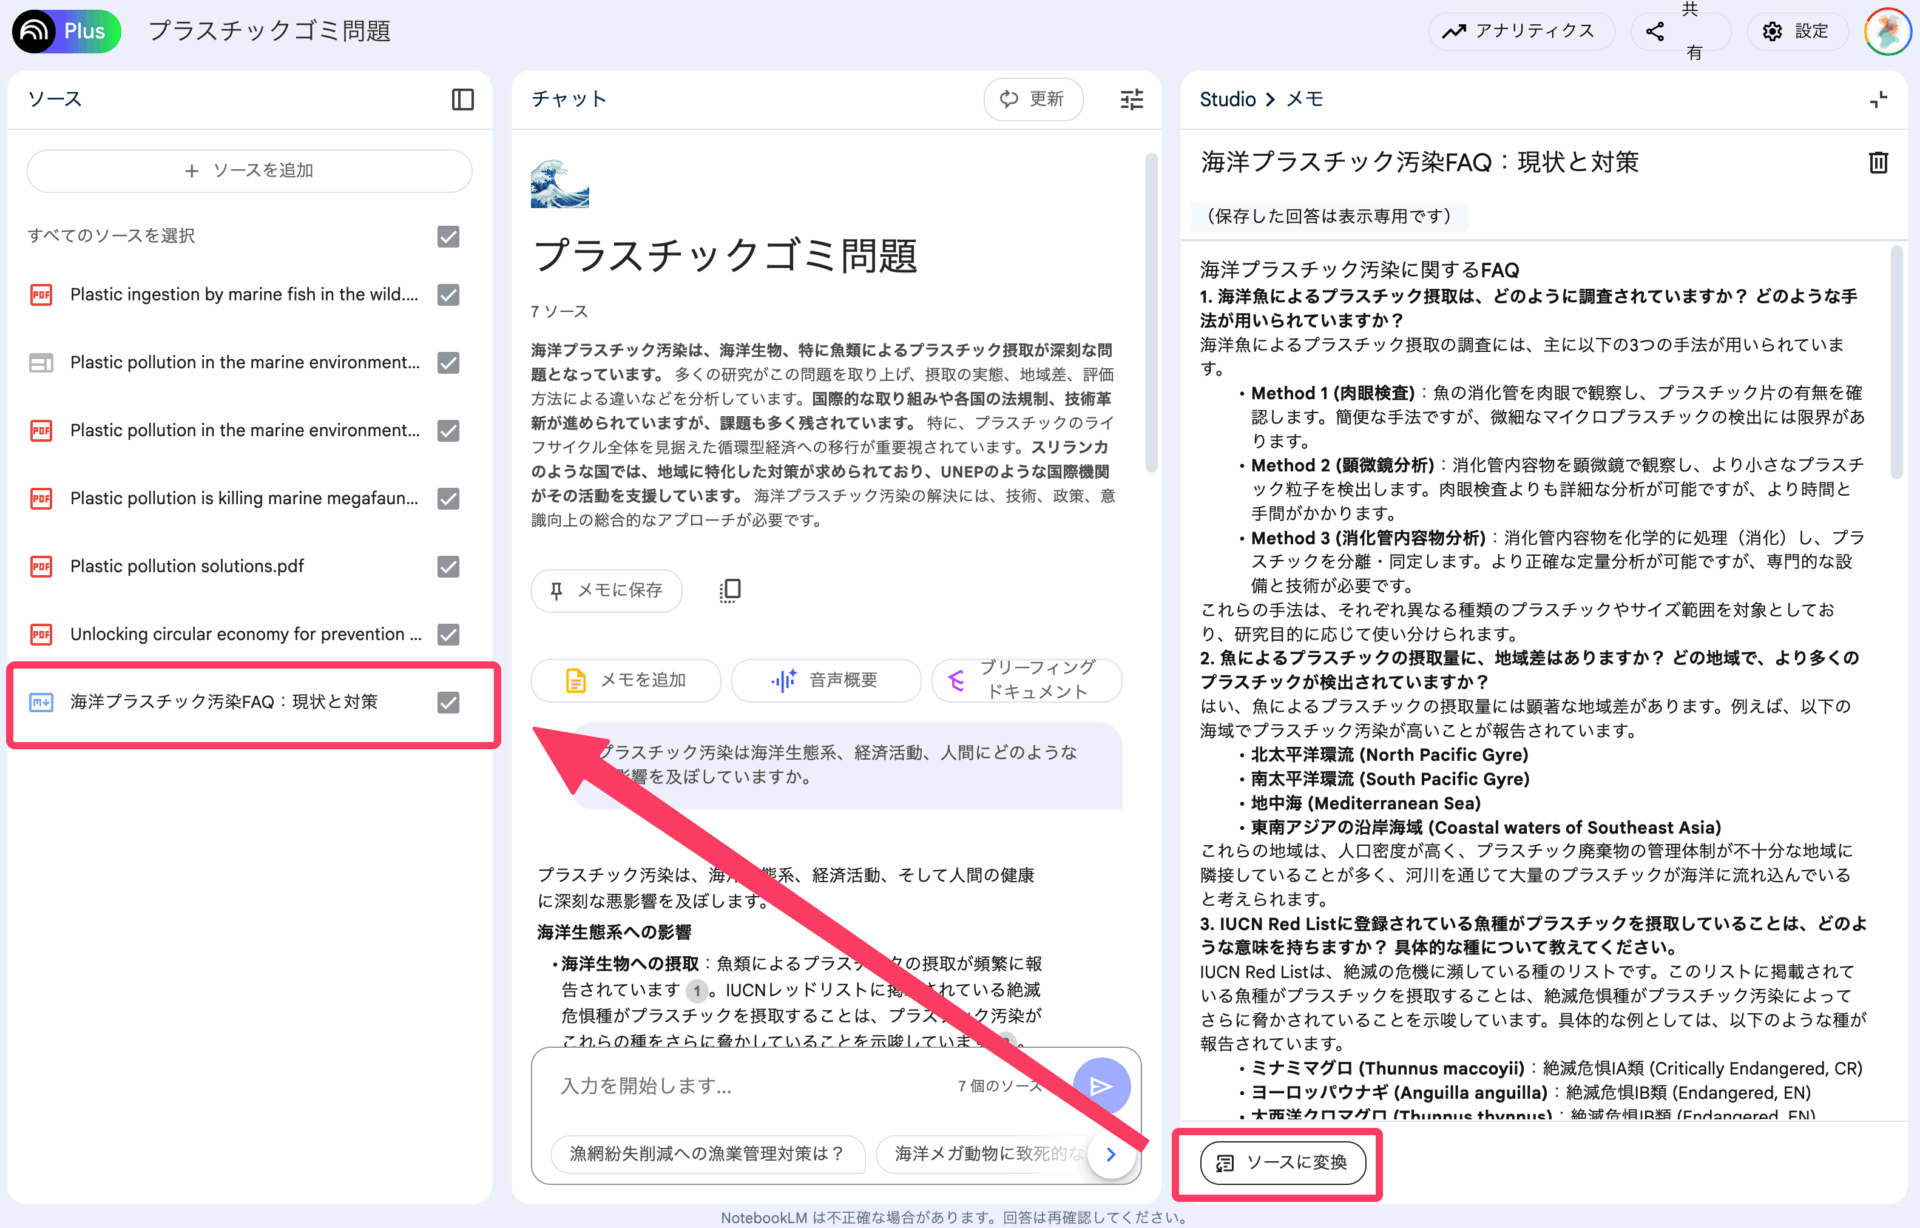Open the user profile avatar
Image resolution: width=1920 pixels, height=1228 pixels.
(1887, 31)
